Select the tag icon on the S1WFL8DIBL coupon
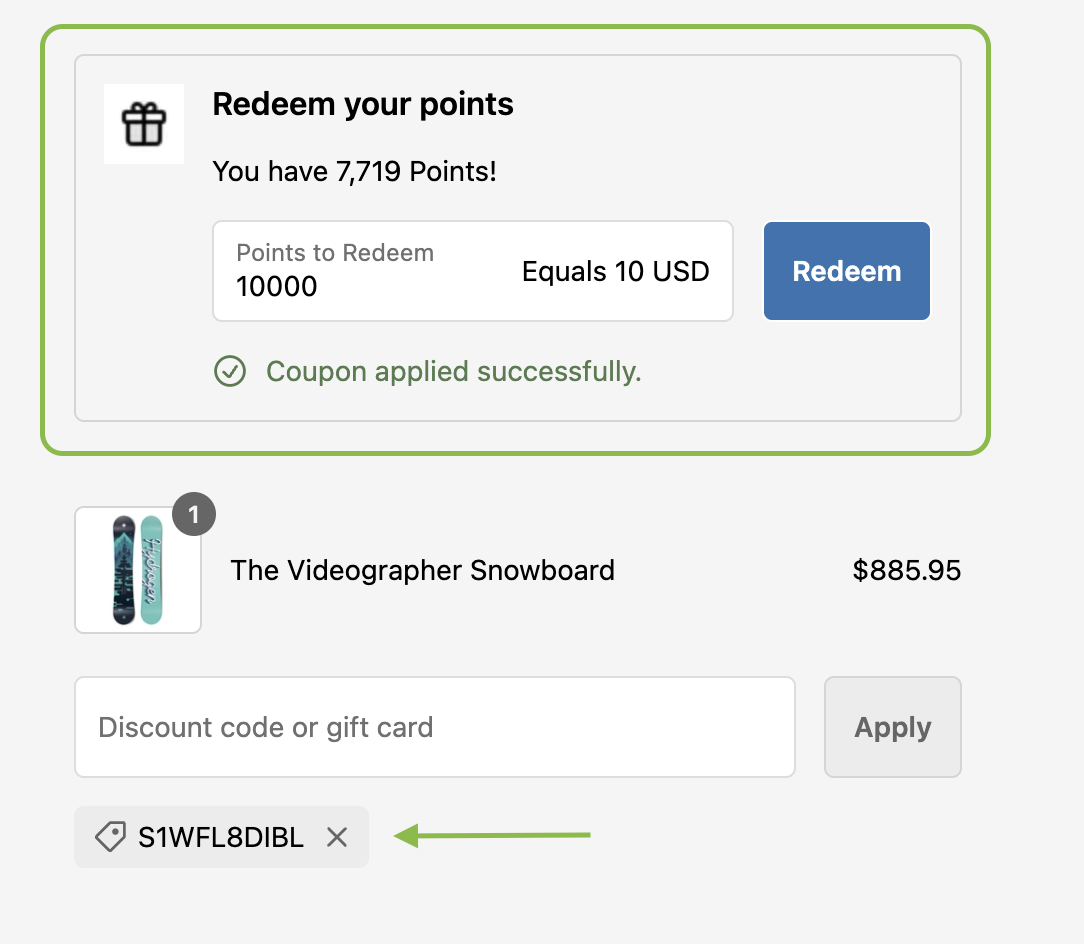This screenshot has height=944, width=1084. click(x=110, y=837)
